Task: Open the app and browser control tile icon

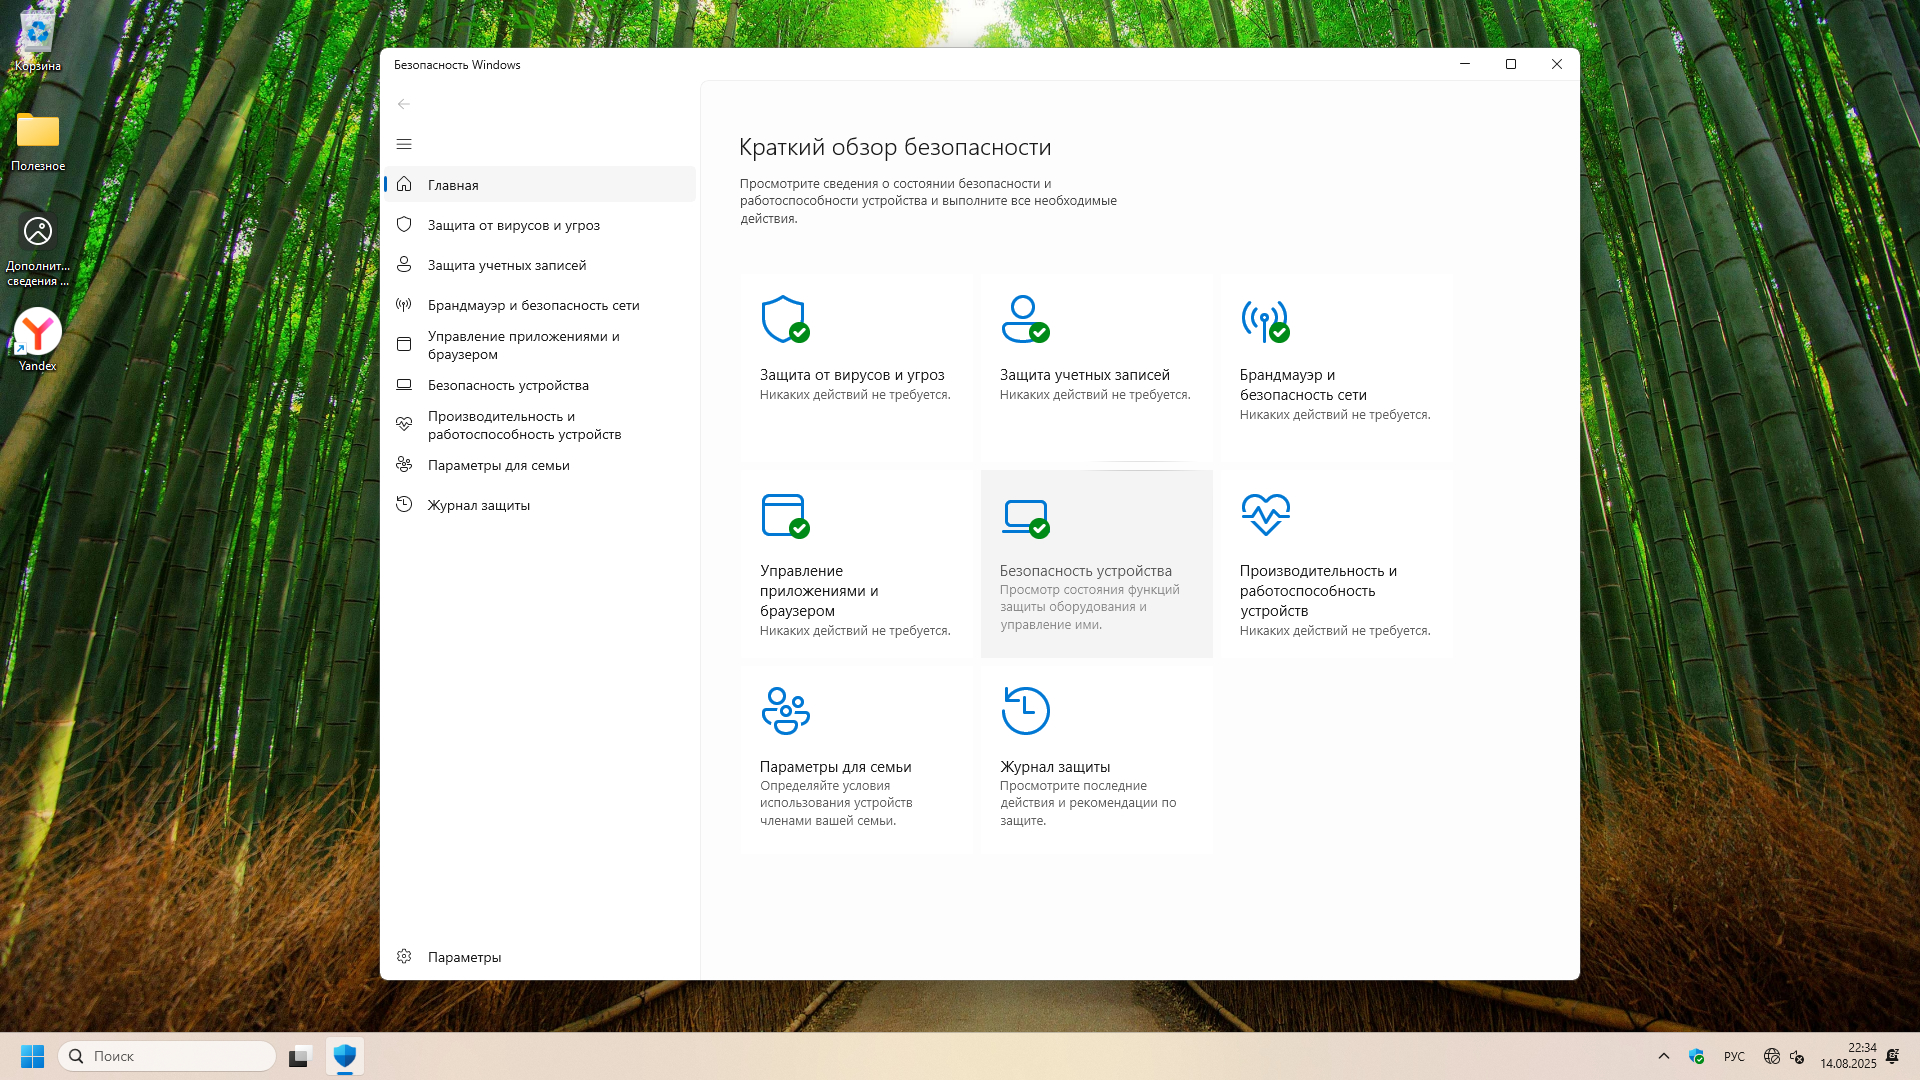Action: [x=785, y=515]
